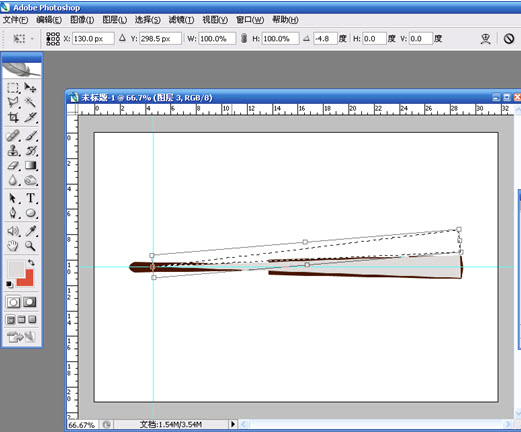The width and height of the screenshot is (521, 432).
Task: Toggle relative positioning triangle for reference point
Action: pyautogui.click(x=122, y=38)
